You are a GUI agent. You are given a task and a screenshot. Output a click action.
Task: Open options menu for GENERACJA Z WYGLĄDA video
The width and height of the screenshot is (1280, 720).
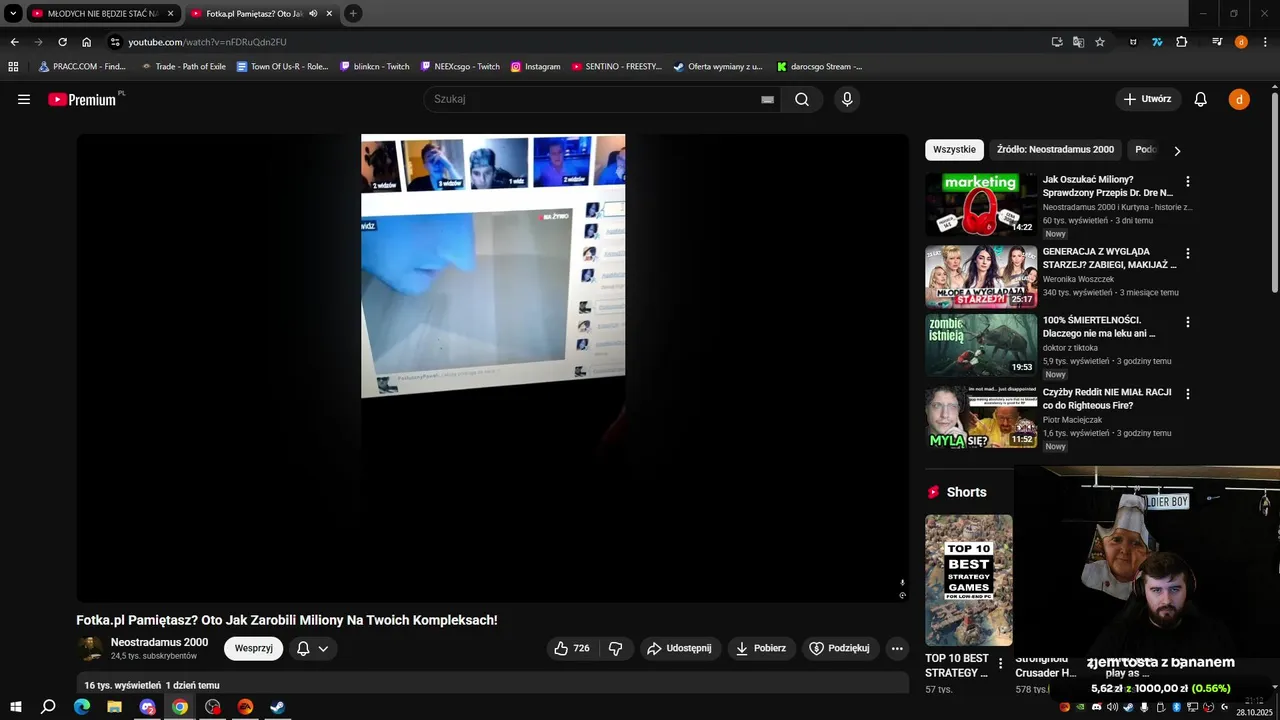[x=1188, y=254]
